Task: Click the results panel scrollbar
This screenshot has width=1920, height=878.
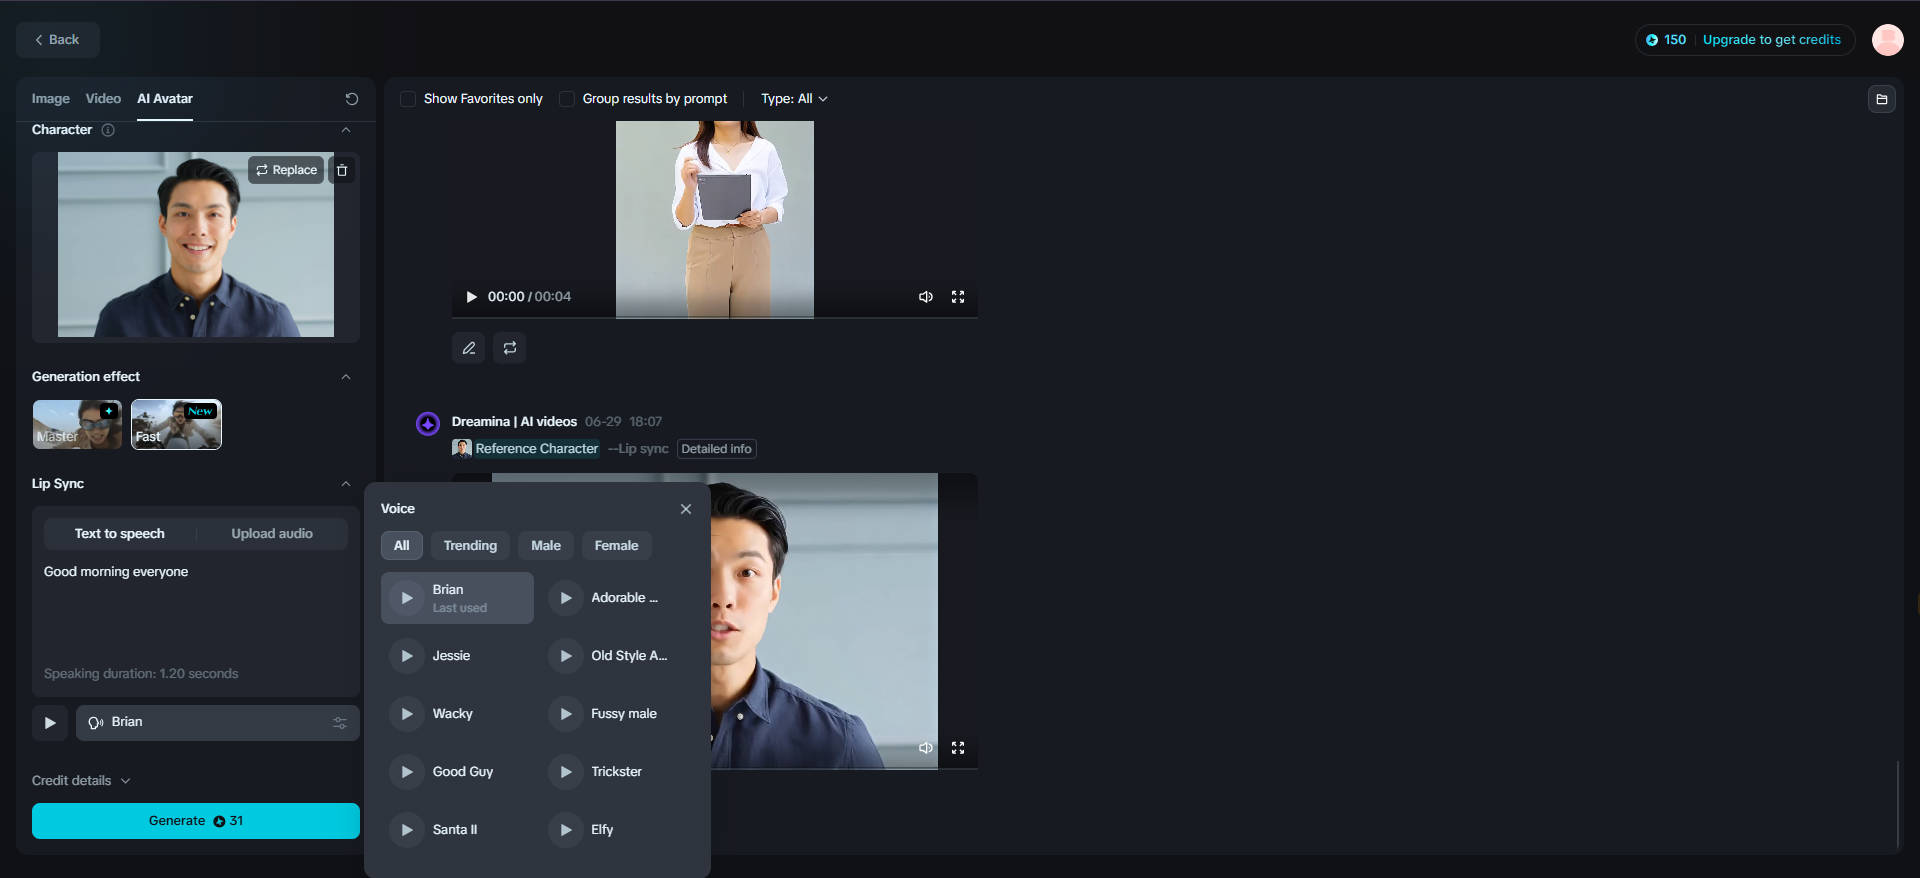Action: [1898, 805]
